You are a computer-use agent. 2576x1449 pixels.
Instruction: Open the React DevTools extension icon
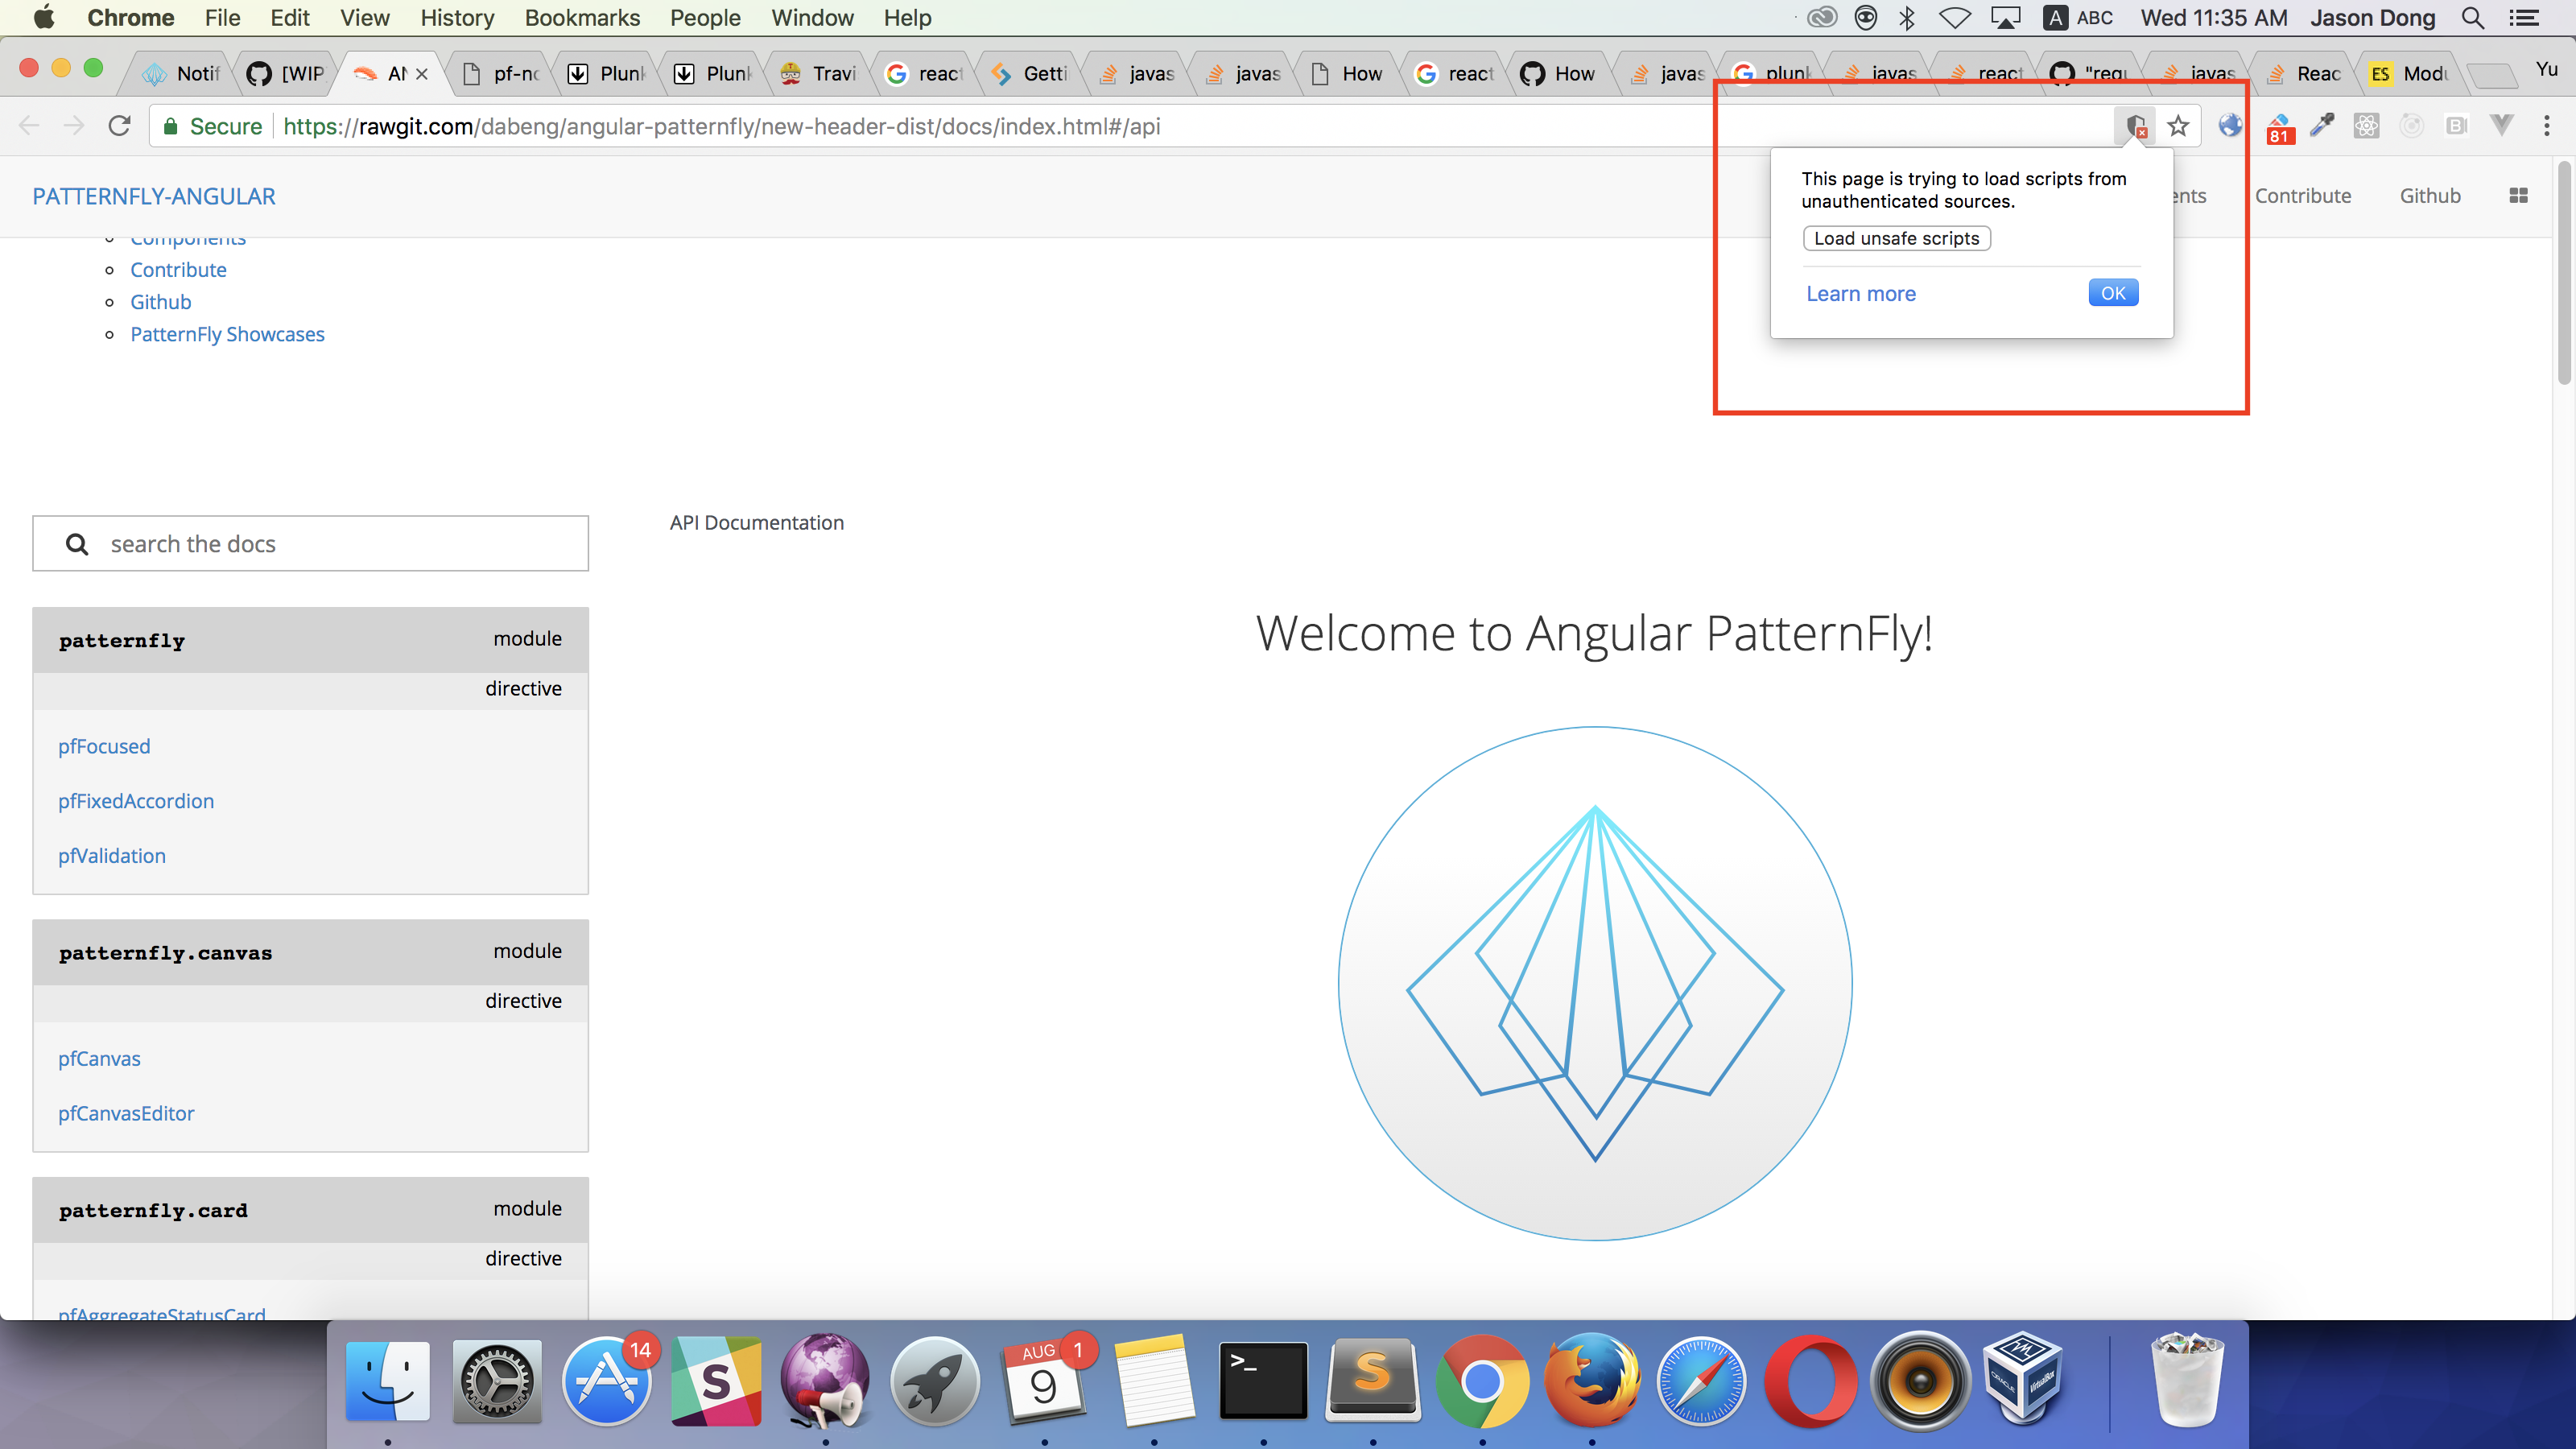click(x=2366, y=126)
